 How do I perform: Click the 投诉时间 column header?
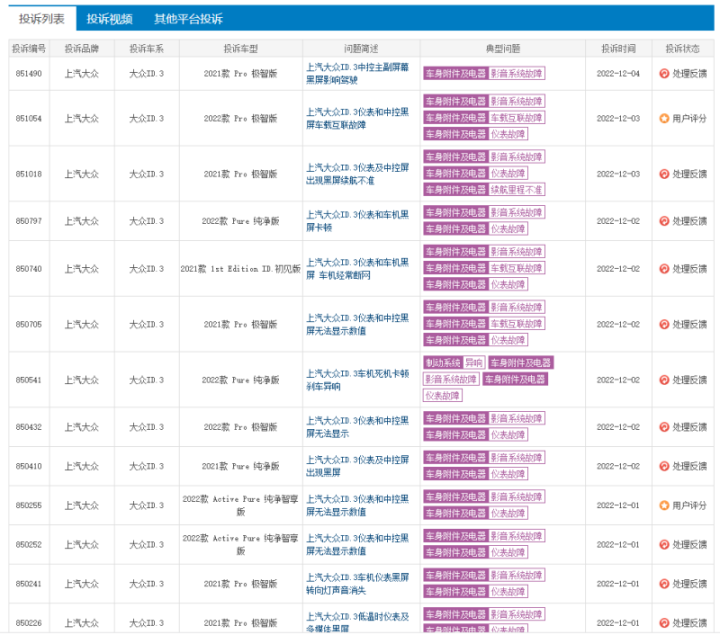[618, 49]
